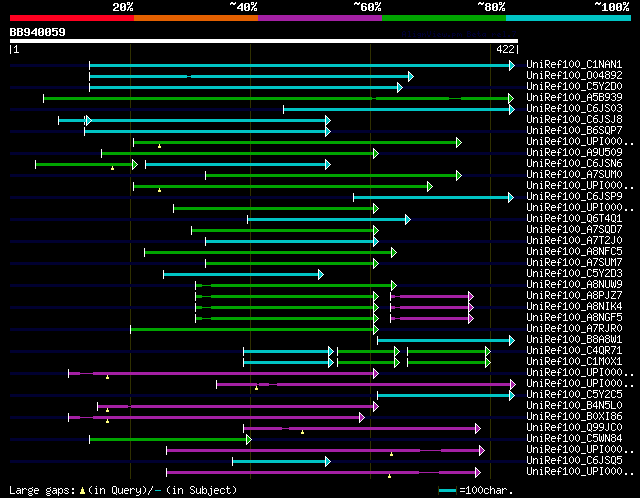Click the BB940059 query name

[38, 32]
